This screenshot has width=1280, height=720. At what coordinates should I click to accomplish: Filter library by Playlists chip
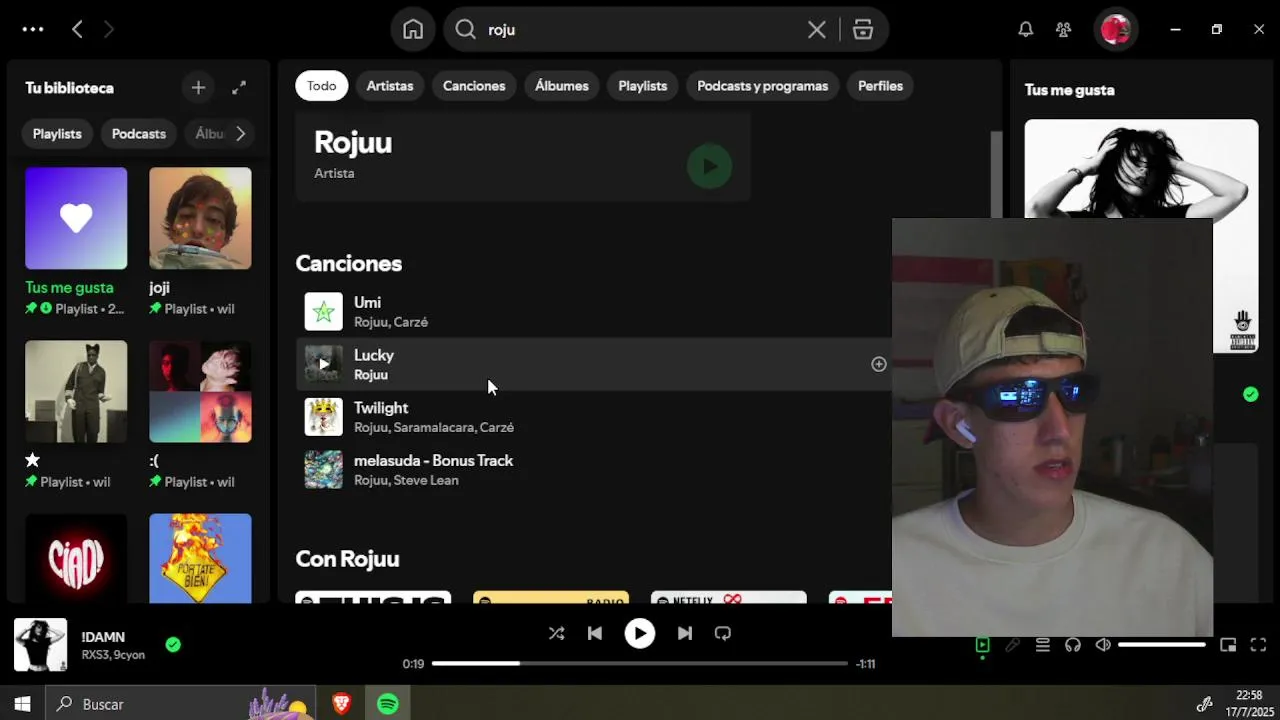tap(57, 133)
